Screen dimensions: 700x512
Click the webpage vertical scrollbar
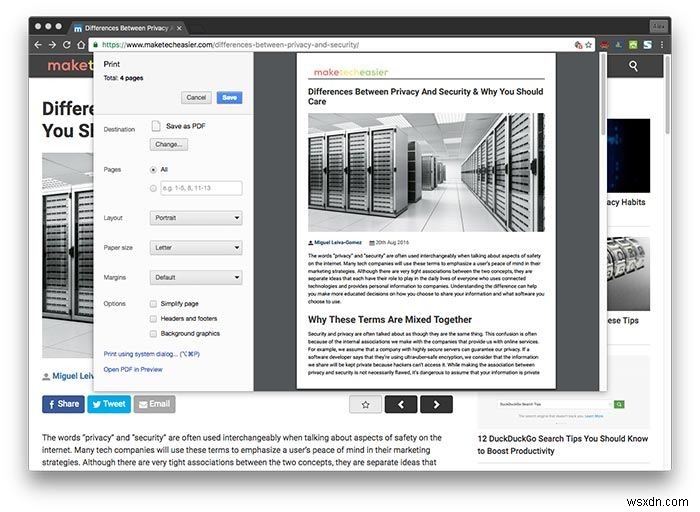pyautogui.click(x=667, y=94)
